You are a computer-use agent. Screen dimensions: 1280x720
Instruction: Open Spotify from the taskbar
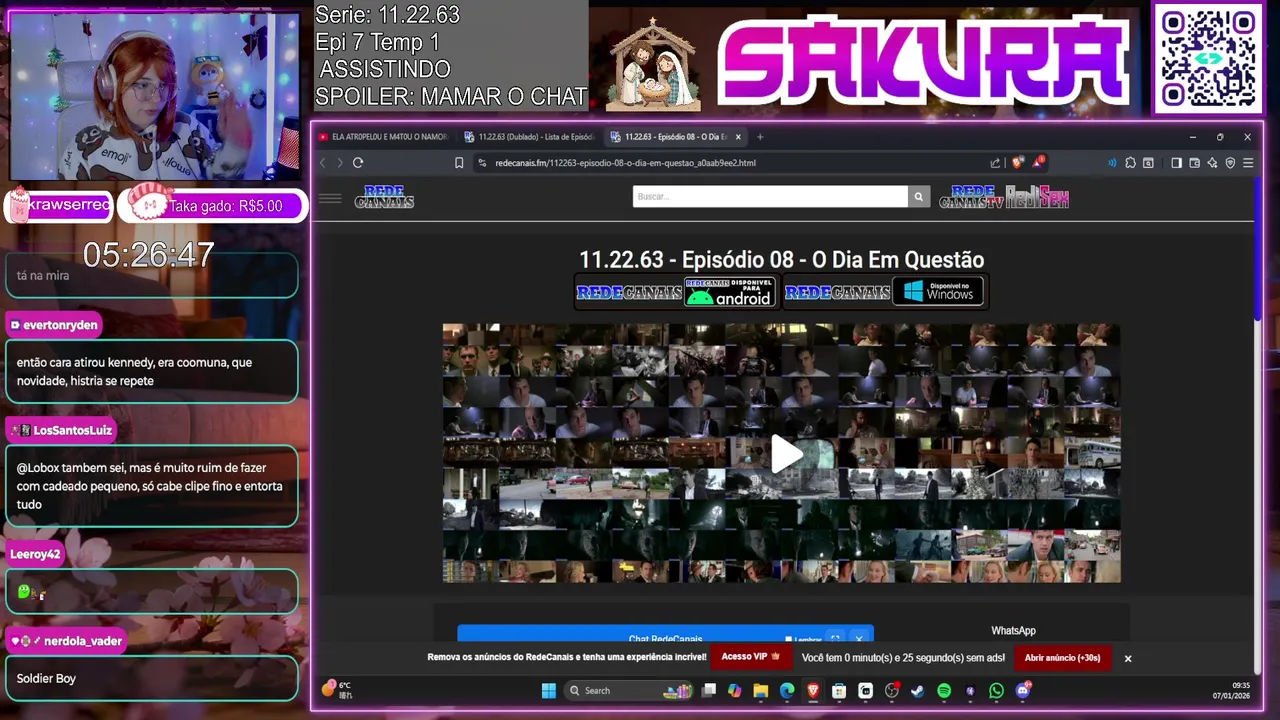coord(944,690)
